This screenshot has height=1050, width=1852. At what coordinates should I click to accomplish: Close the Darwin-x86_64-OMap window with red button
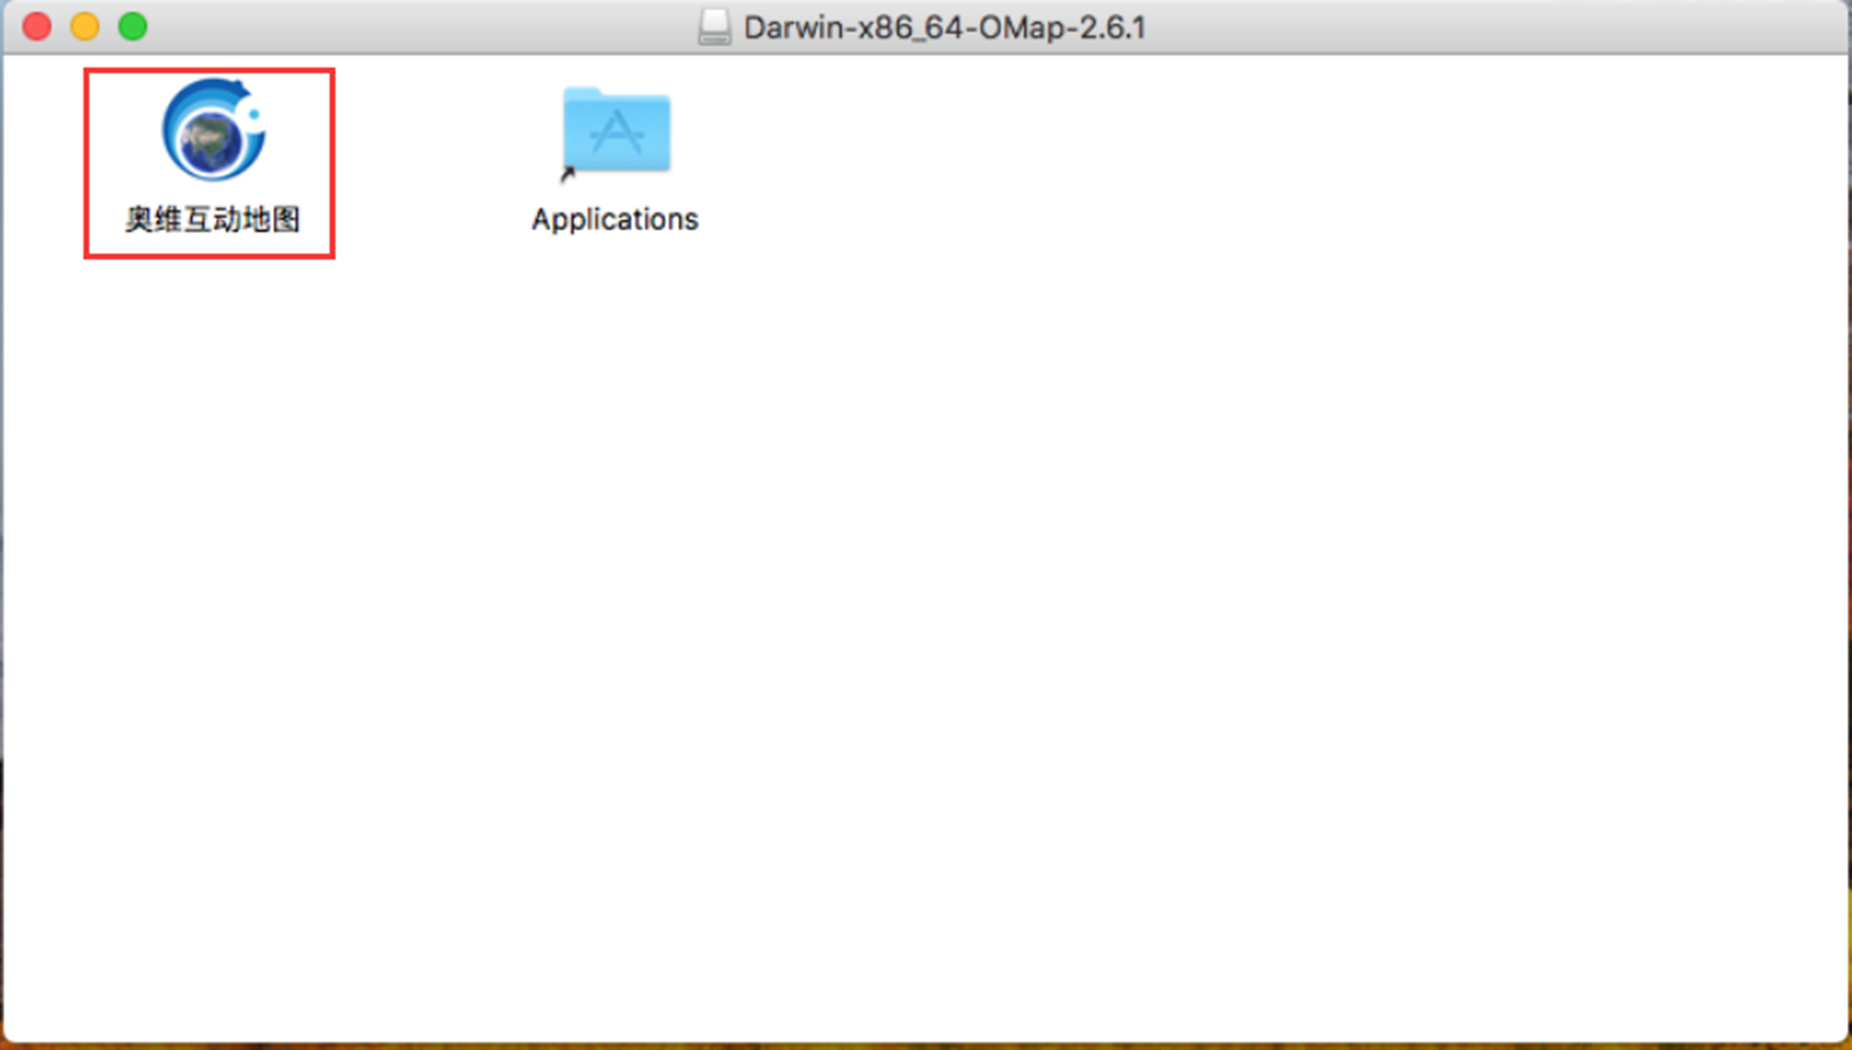[37, 27]
